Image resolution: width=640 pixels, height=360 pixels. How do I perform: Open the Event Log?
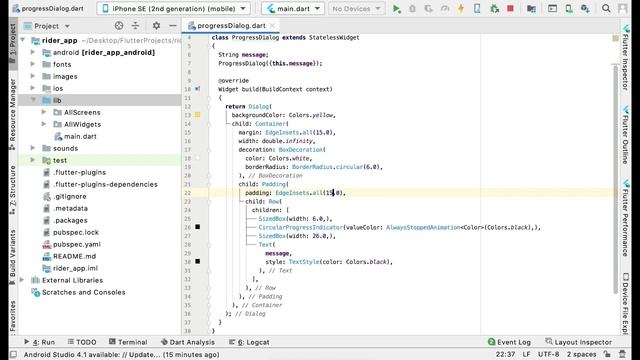[x=509, y=342]
